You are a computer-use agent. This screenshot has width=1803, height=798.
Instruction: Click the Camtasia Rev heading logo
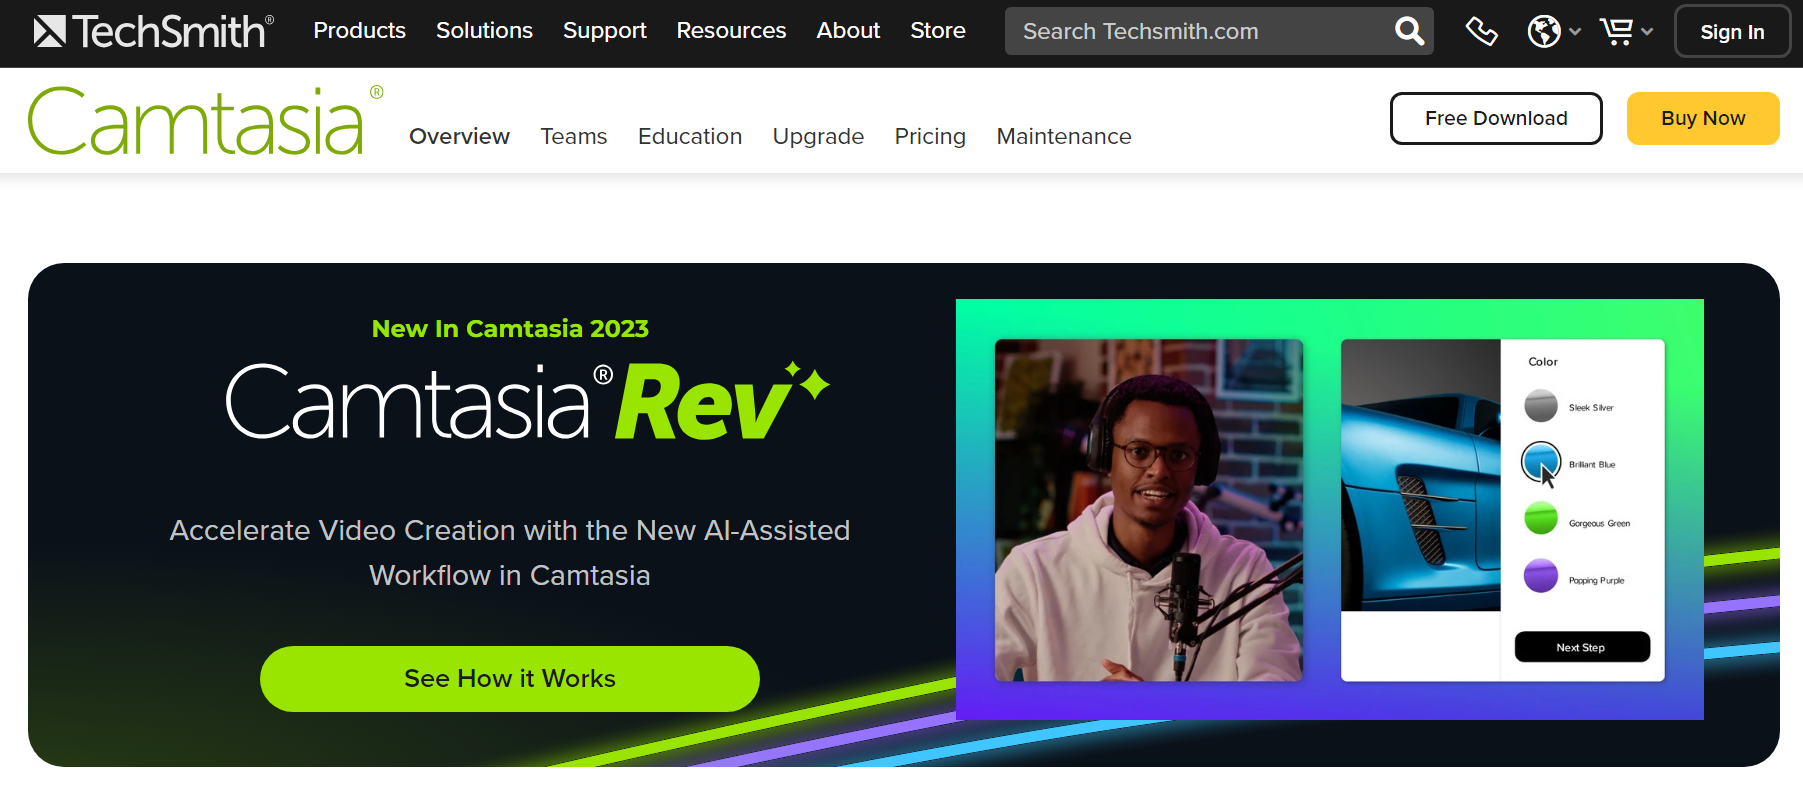[x=528, y=401]
